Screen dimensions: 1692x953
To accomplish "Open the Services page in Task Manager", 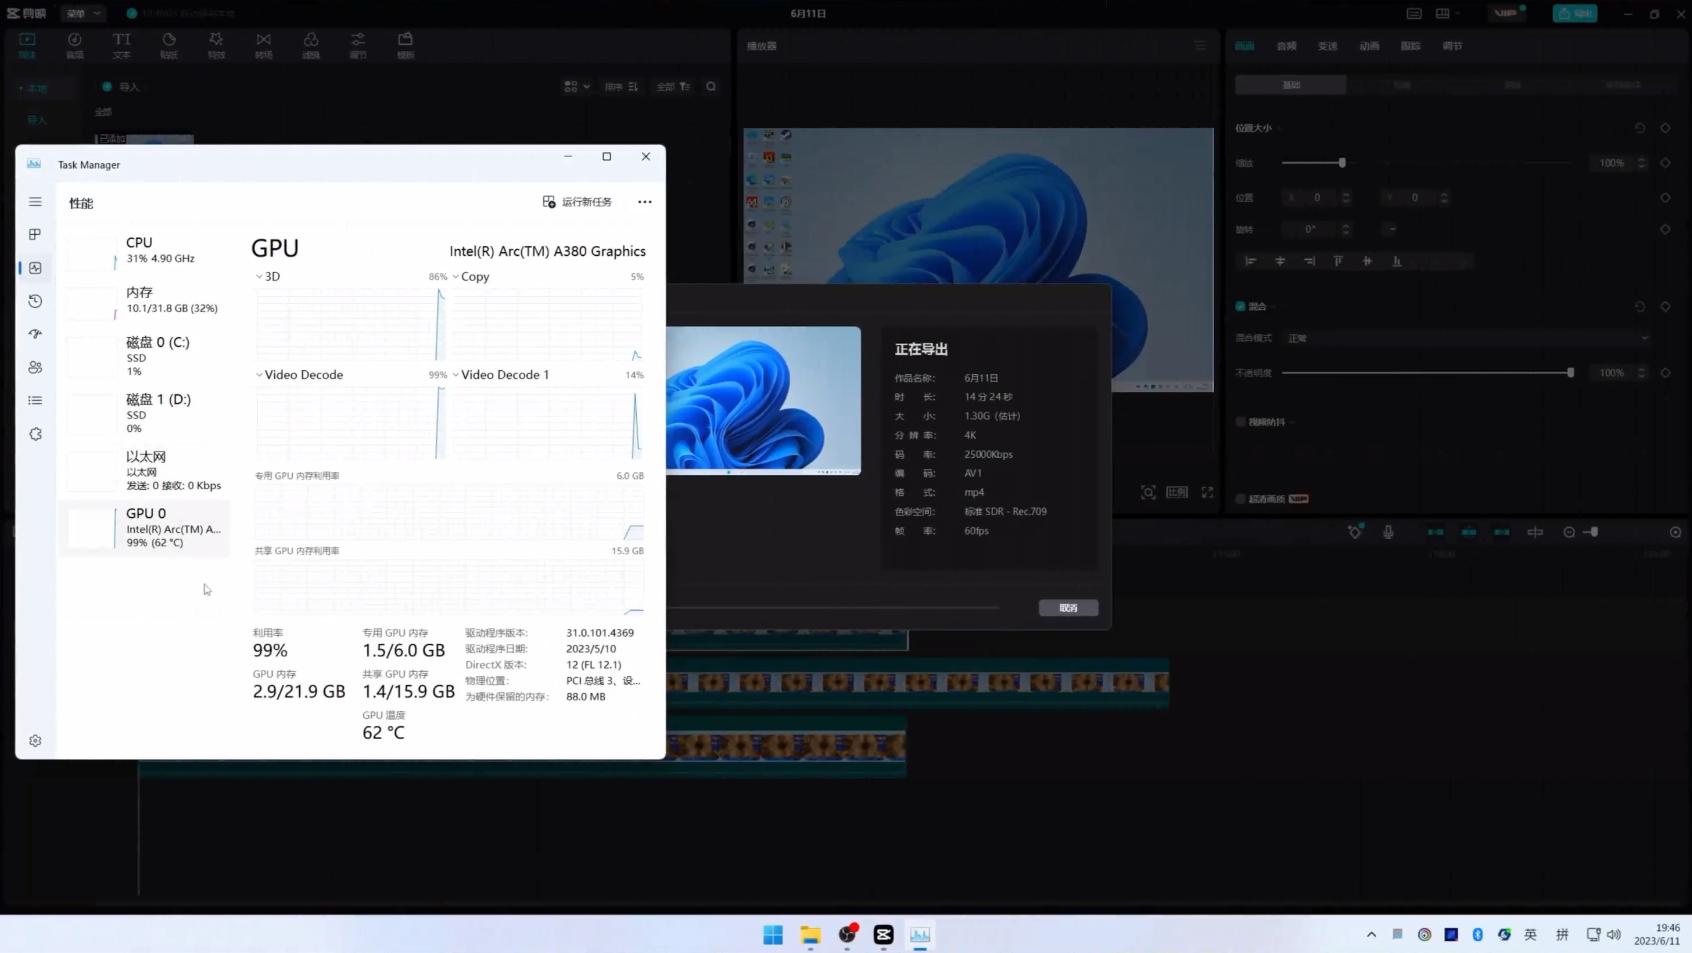I will 35,434.
